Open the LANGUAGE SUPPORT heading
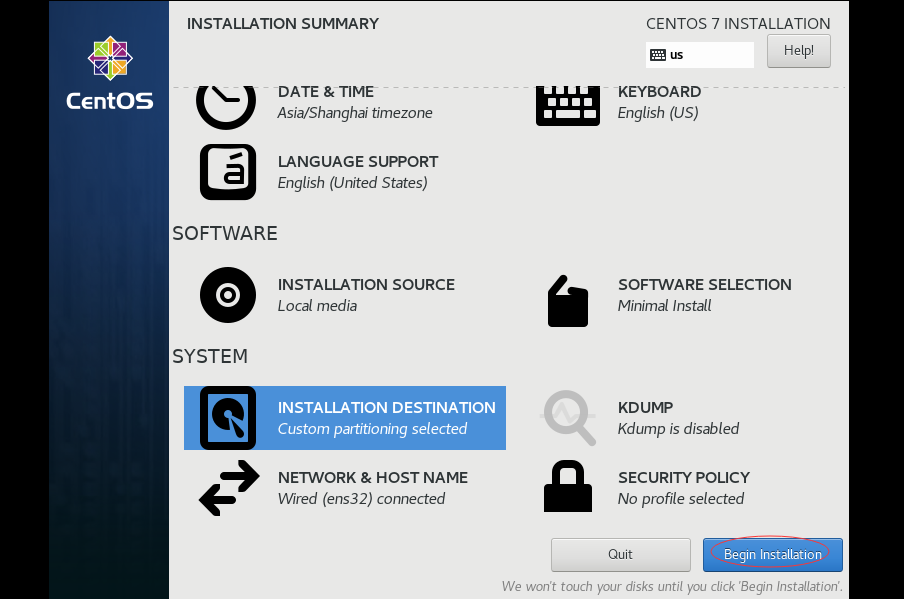 pyautogui.click(x=358, y=161)
